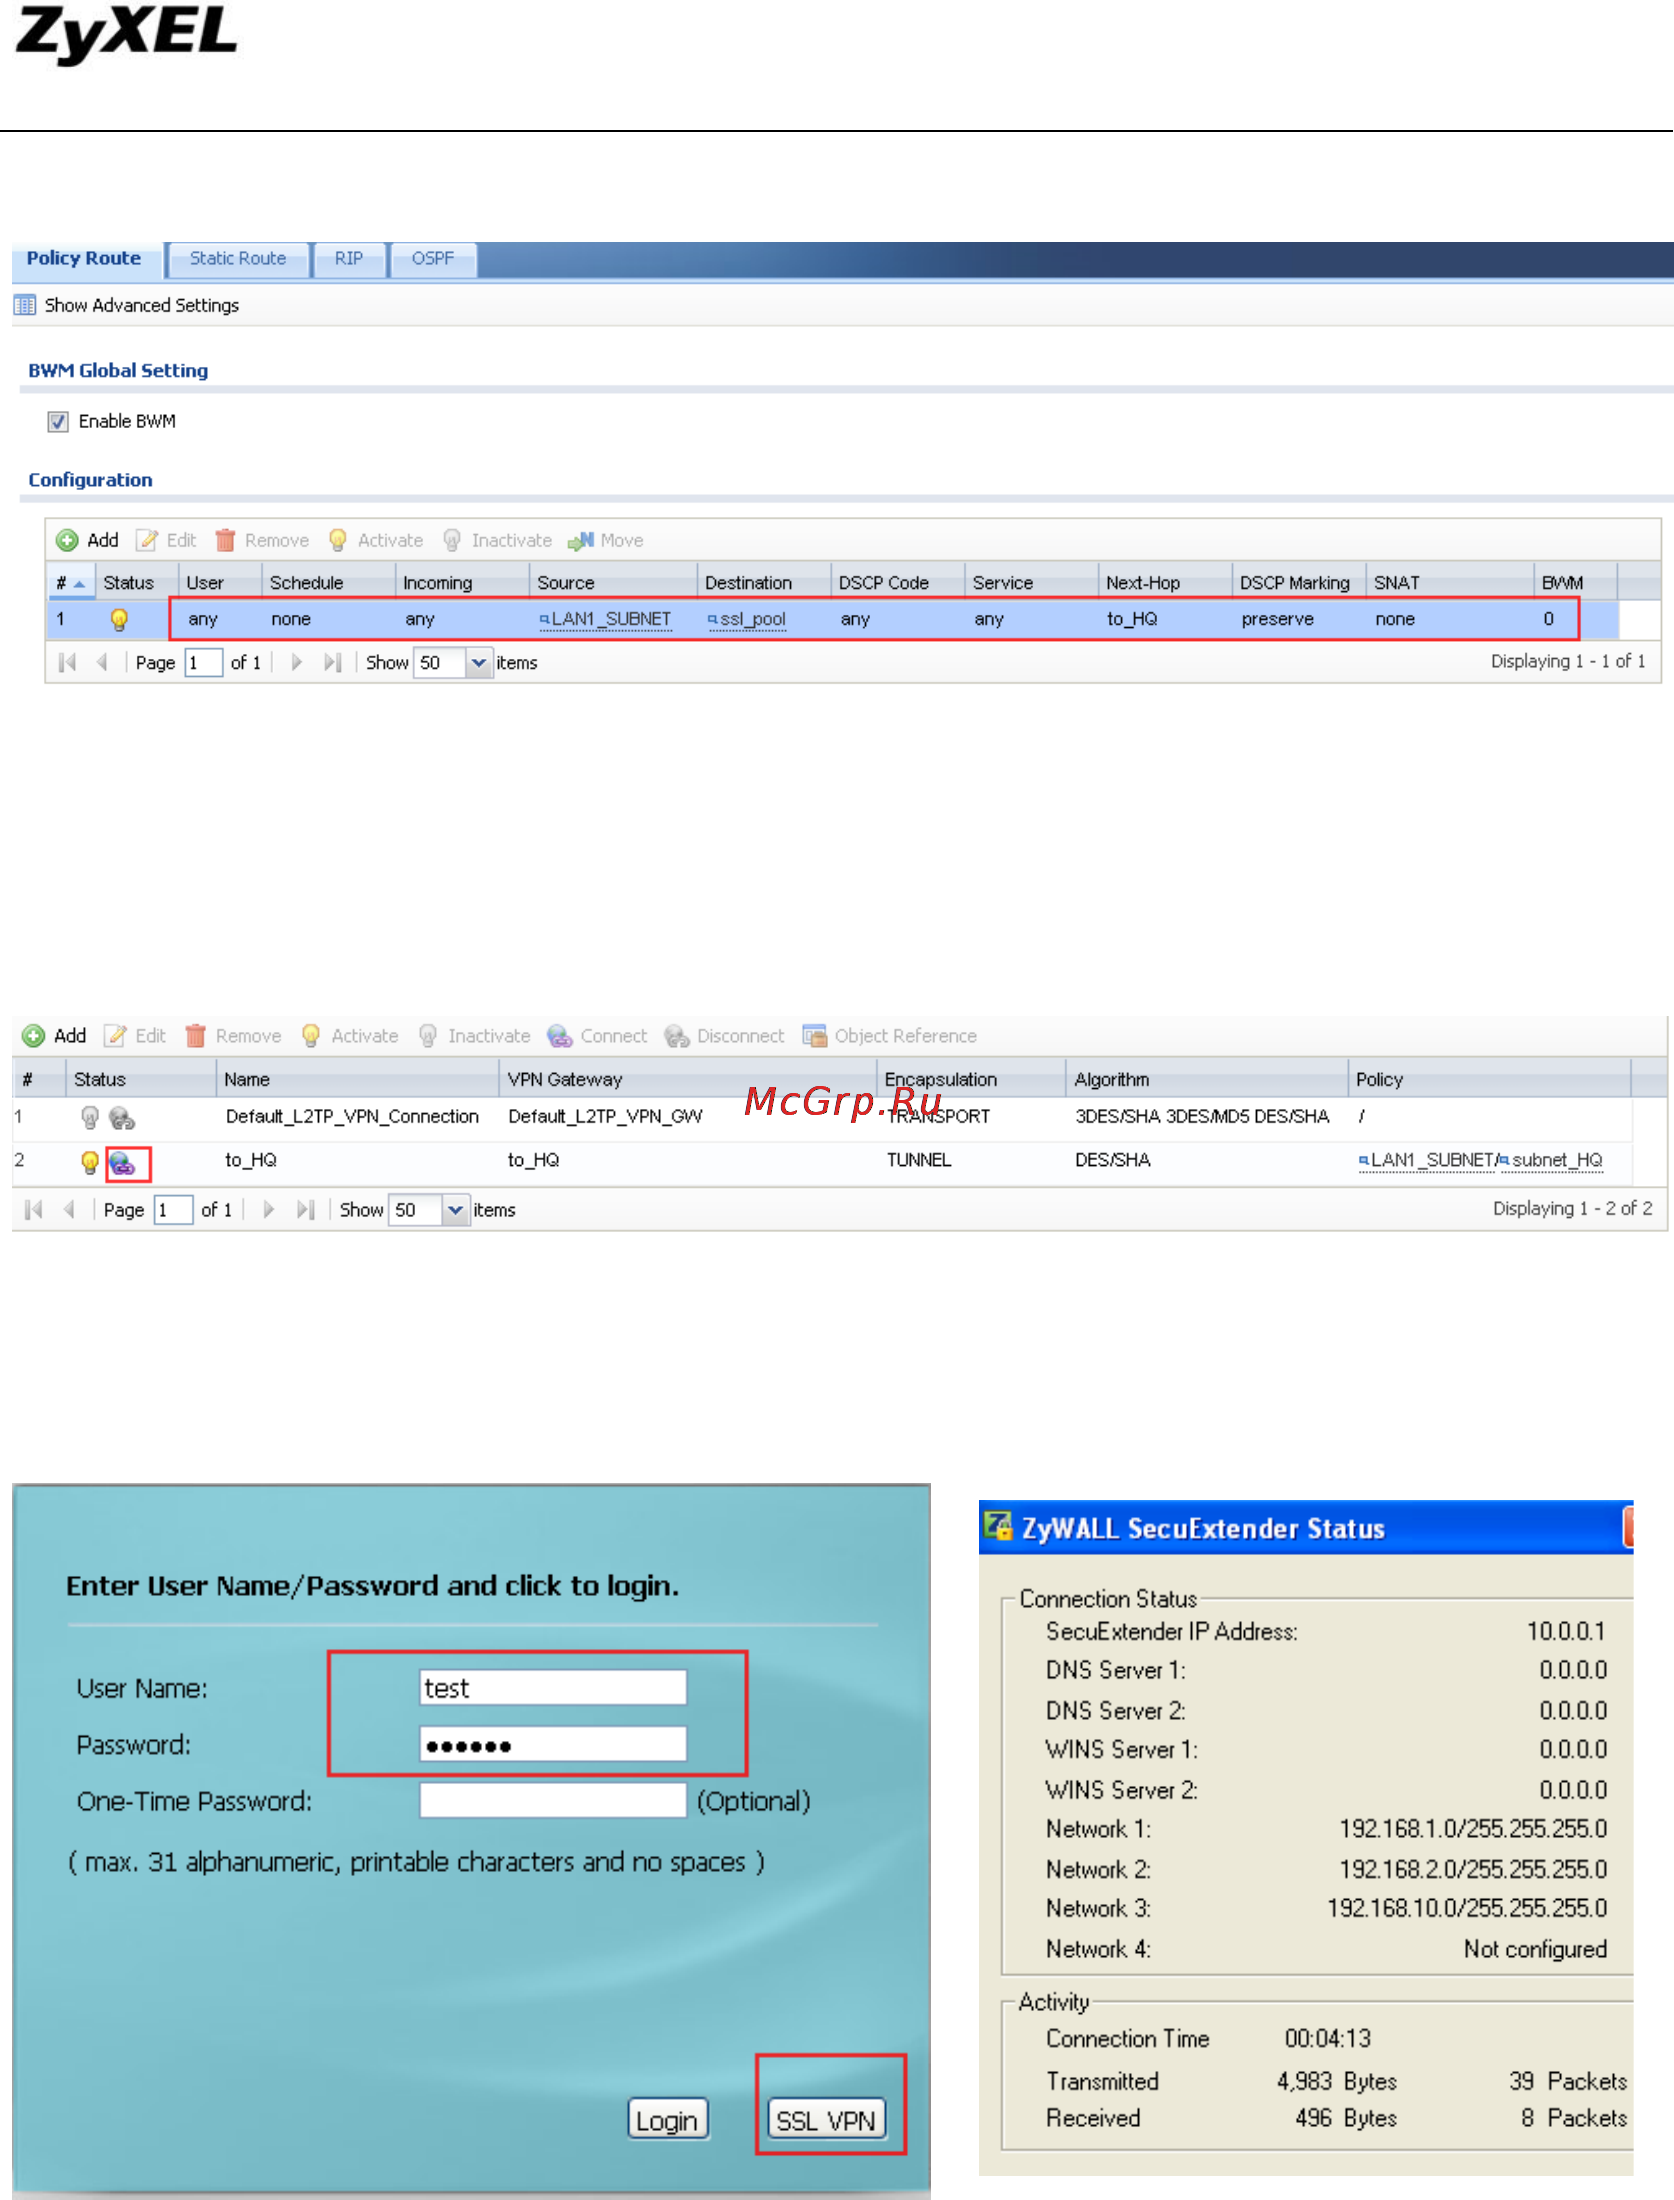Click the LAN1_SUBNET source link in policy route
The height and width of the screenshot is (2200, 1674).
click(x=605, y=619)
